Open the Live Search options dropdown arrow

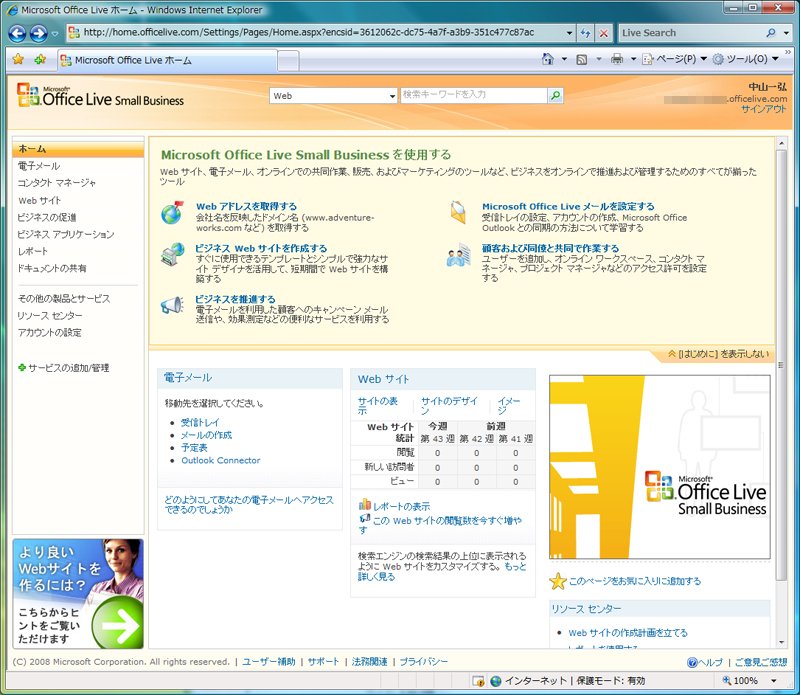pos(786,33)
